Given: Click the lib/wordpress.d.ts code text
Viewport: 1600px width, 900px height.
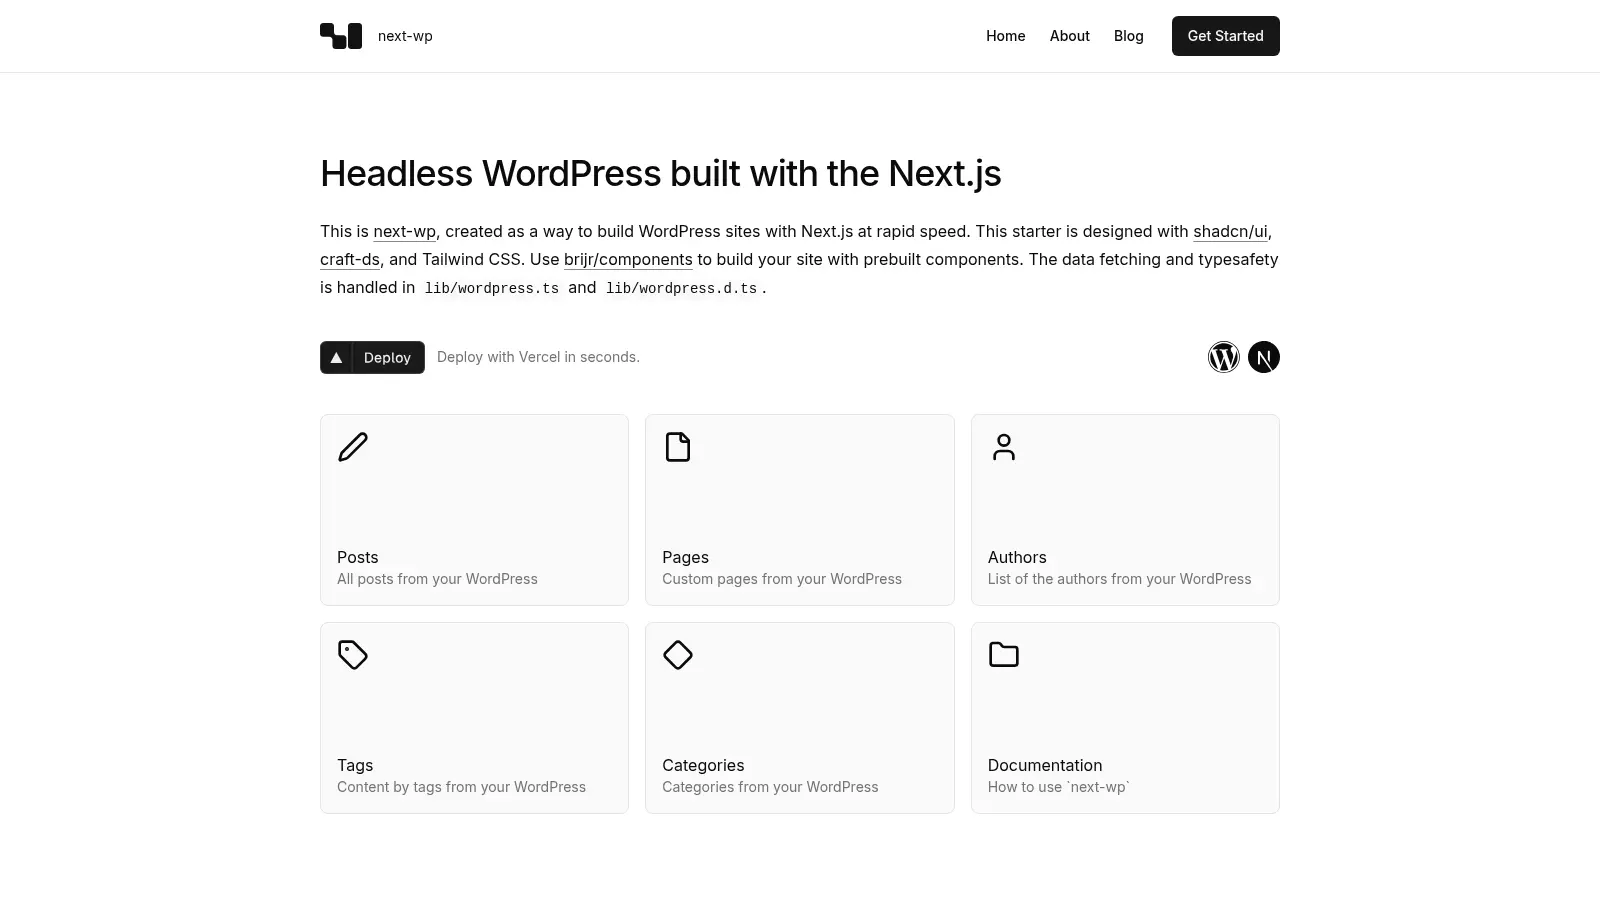Looking at the screenshot, I should tap(681, 288).
